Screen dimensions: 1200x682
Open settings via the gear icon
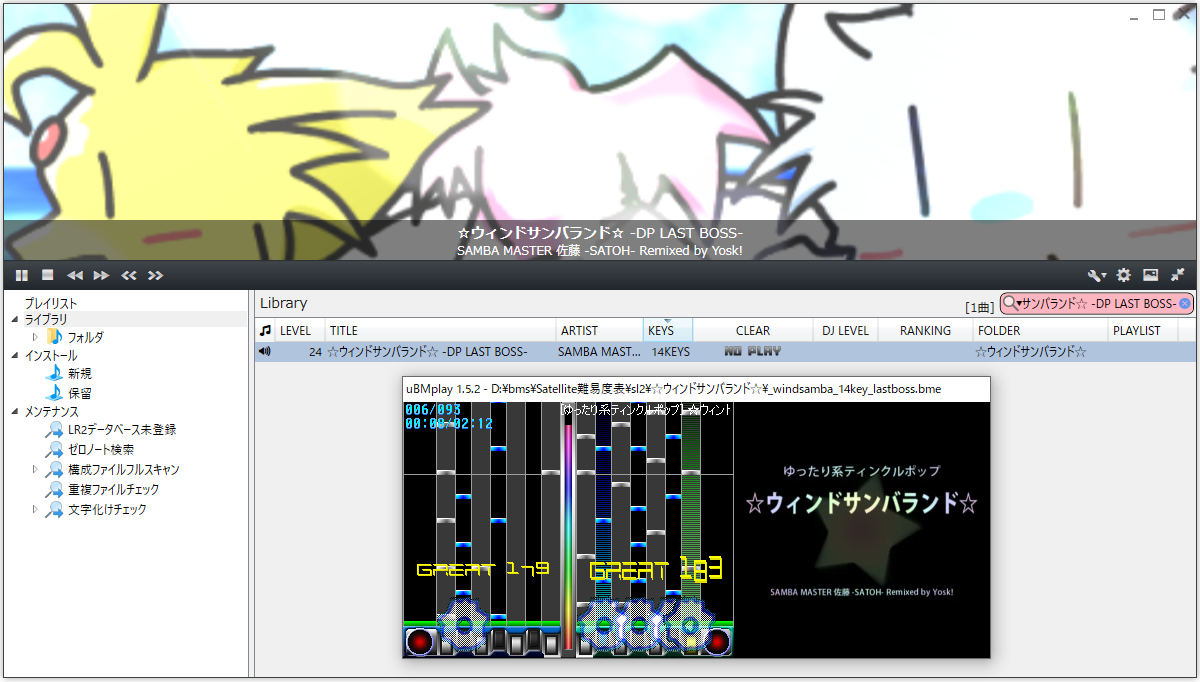pos(1123,275)
